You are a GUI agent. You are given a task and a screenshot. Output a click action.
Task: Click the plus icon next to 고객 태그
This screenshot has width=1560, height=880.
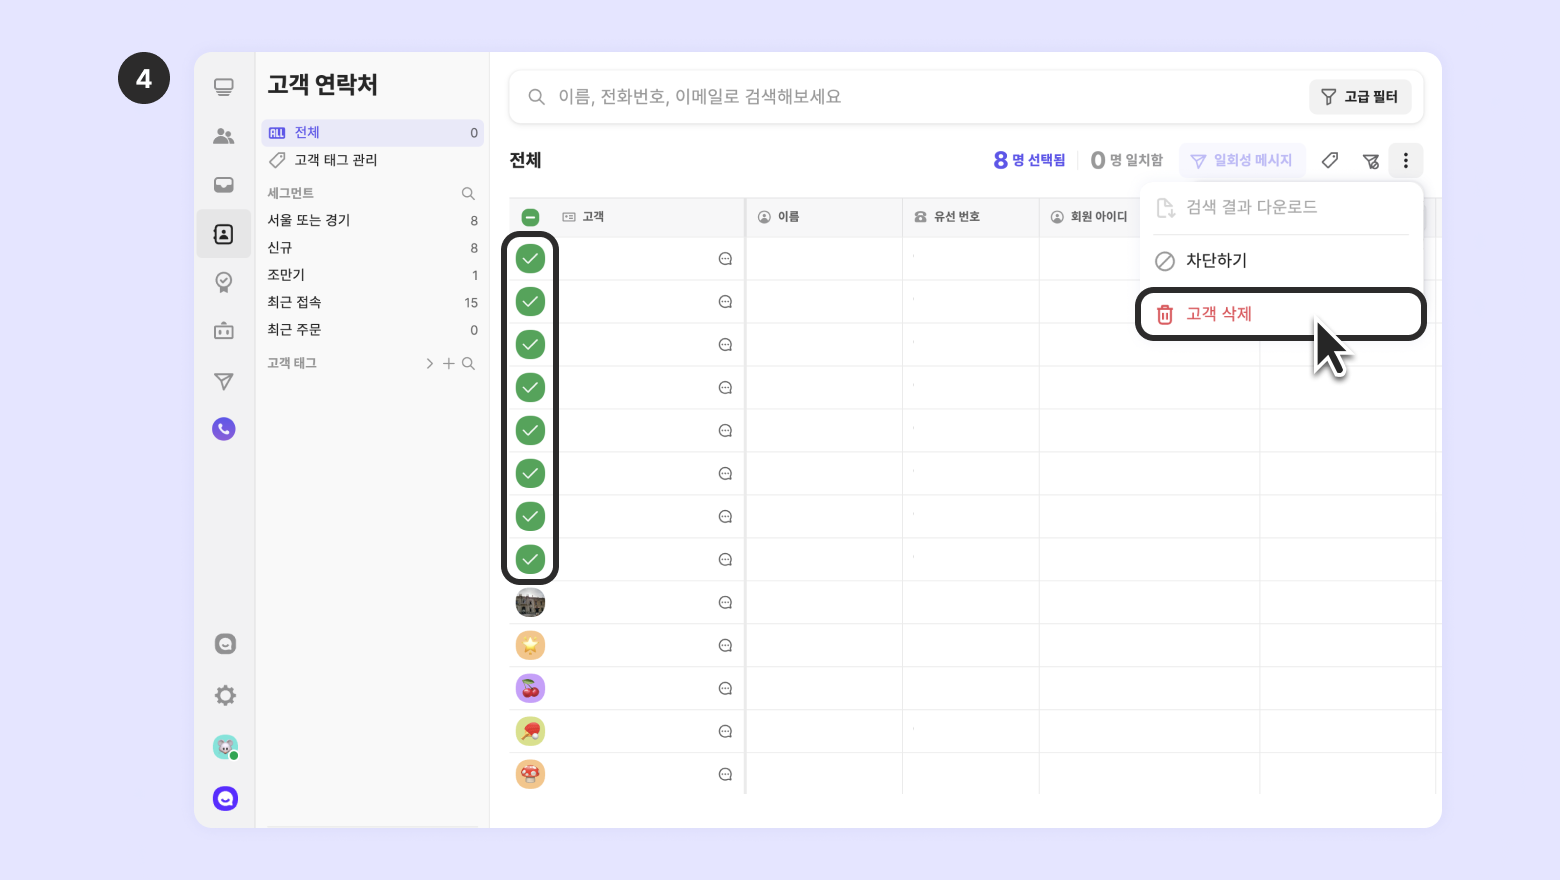(x=449, y=364)
